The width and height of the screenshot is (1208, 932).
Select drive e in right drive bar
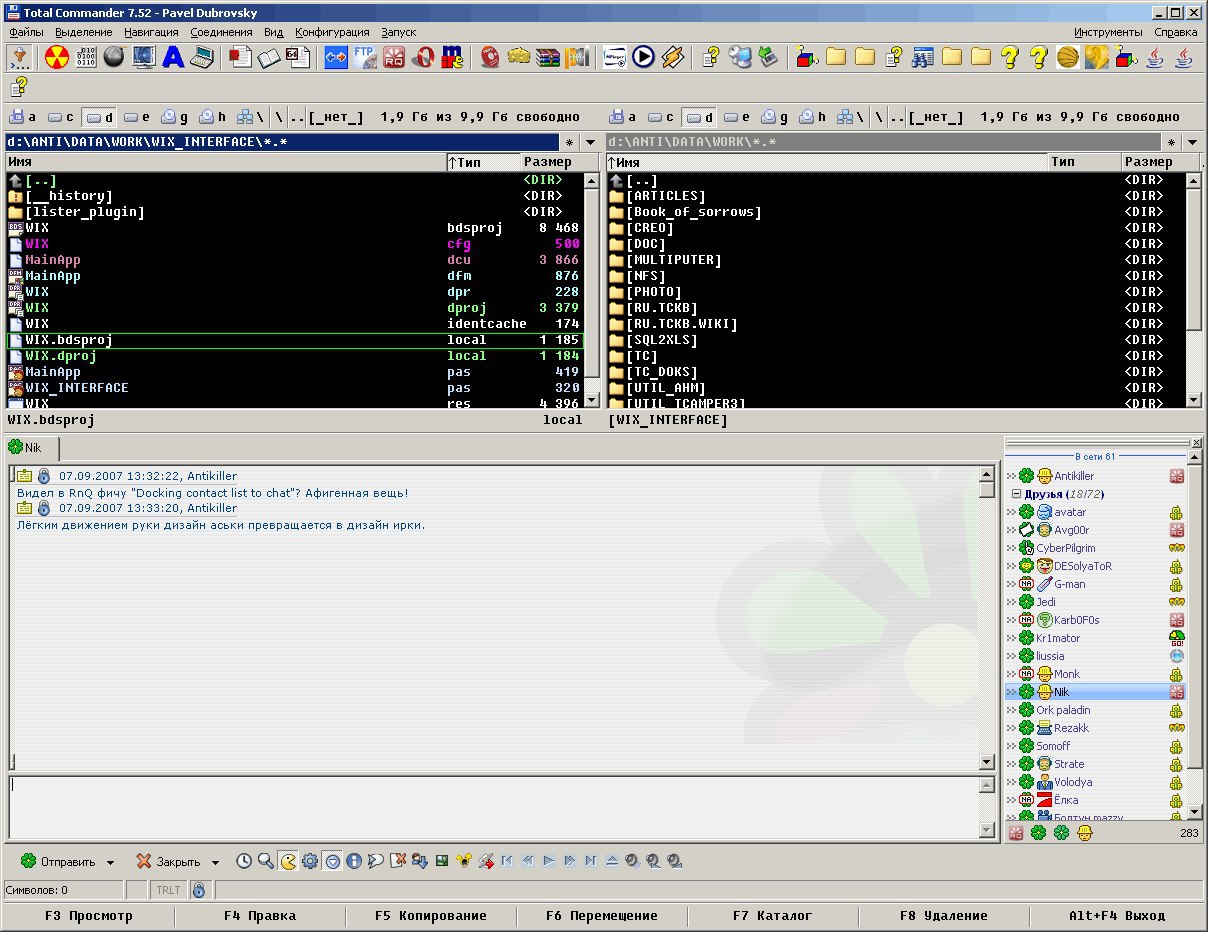(x=738, y=117)
